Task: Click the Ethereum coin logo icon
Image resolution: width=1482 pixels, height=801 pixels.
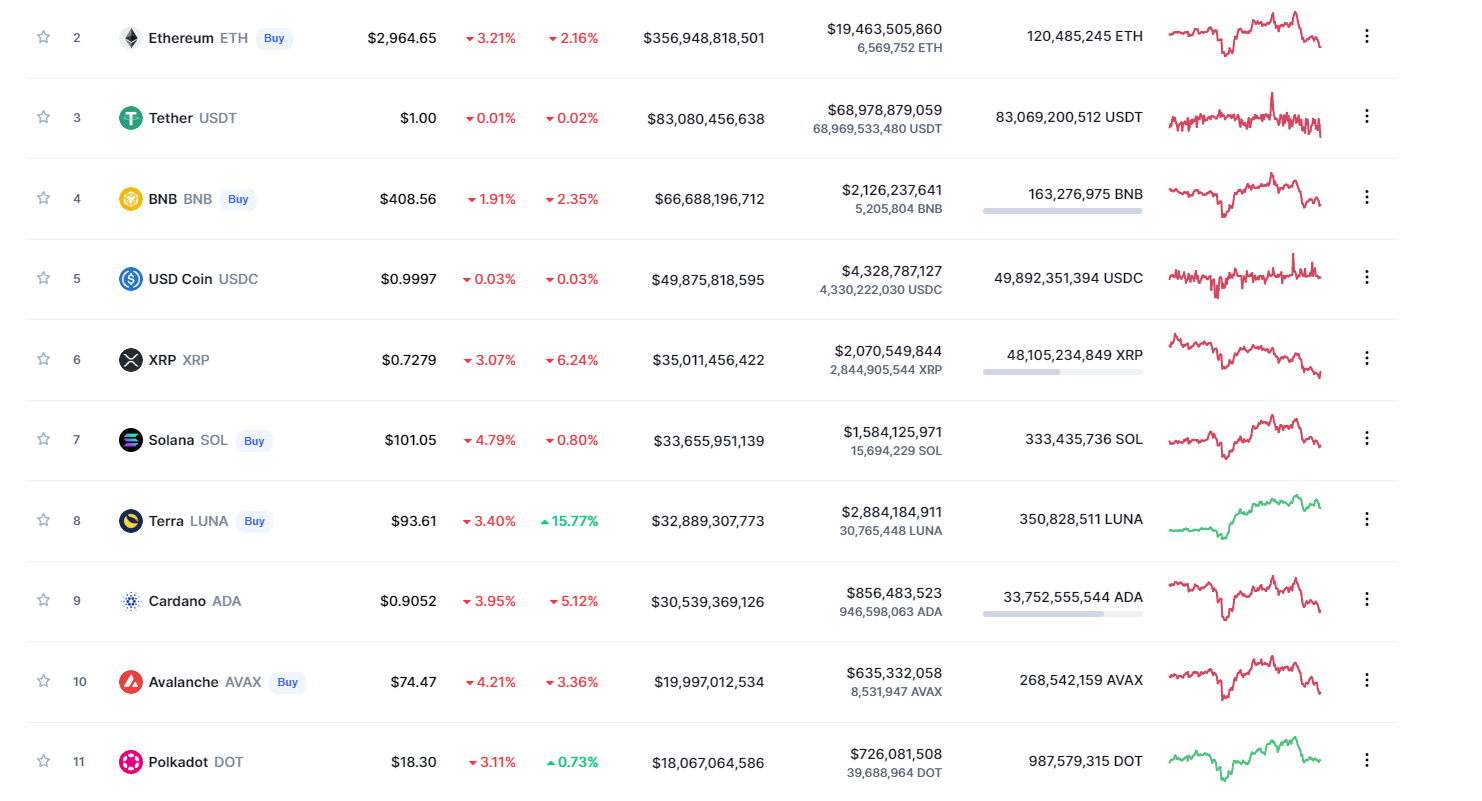Action: [x=131, y=38]
